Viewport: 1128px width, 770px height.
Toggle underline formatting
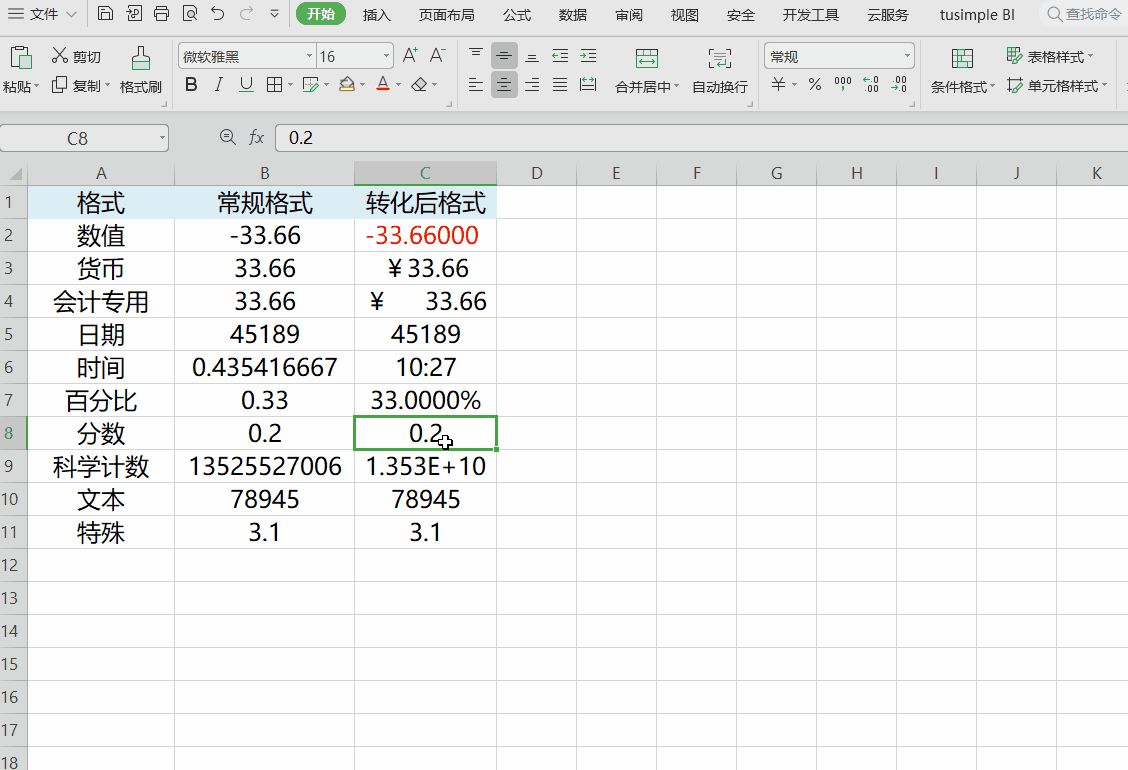click(x=246, y=85)
